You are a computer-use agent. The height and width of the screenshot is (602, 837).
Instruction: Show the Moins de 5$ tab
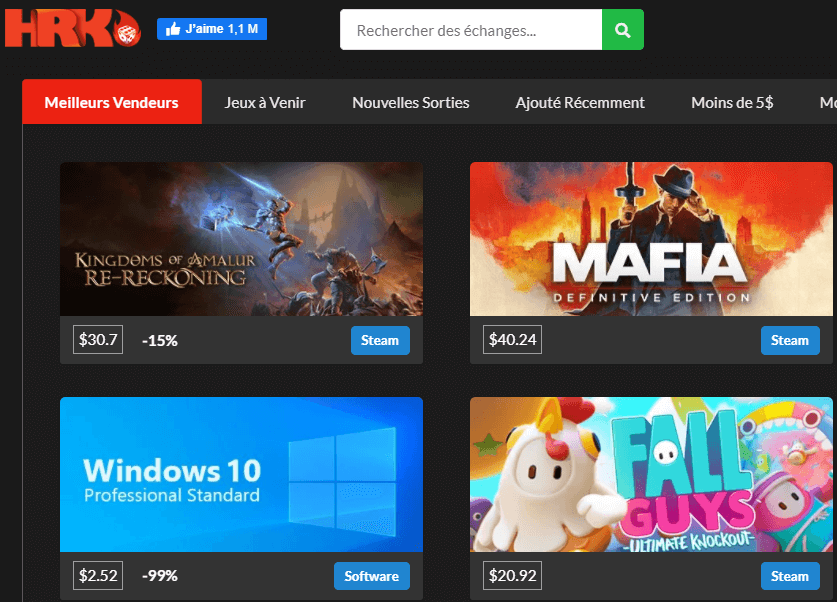click(x=732, y=102)
